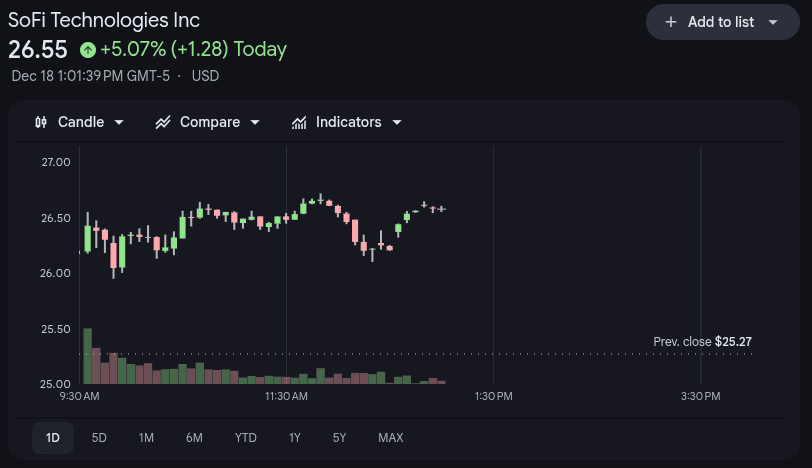Select the 1D time range tab

tap(53, 437)
